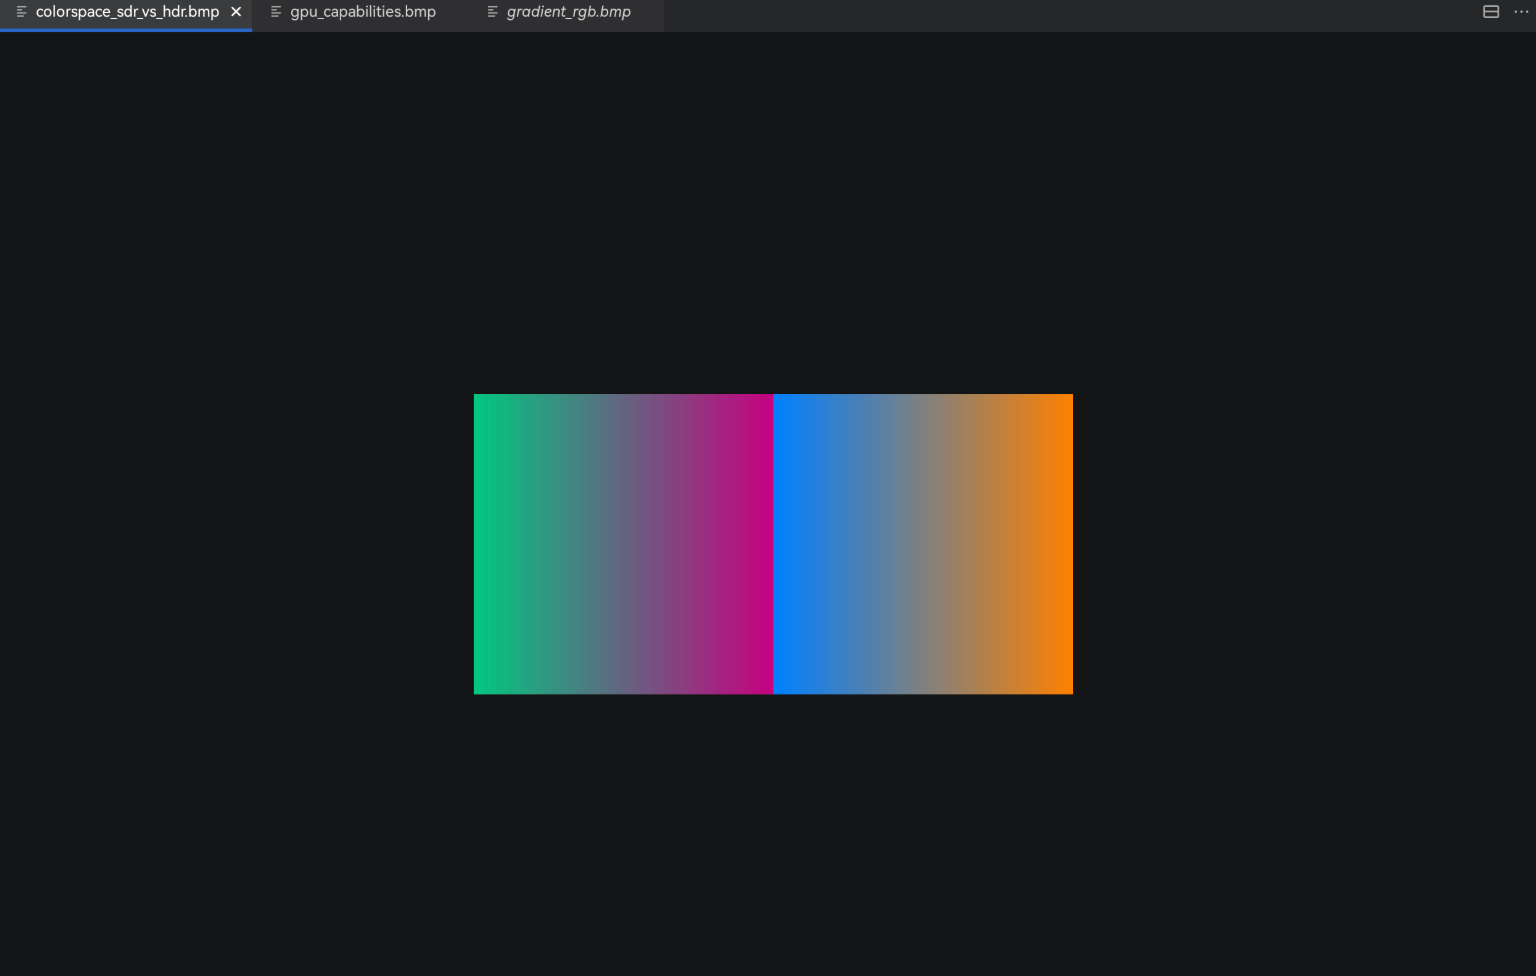
Task: Click file icon on gradient_rgb.bmp tab
Action: click(492, 12)
